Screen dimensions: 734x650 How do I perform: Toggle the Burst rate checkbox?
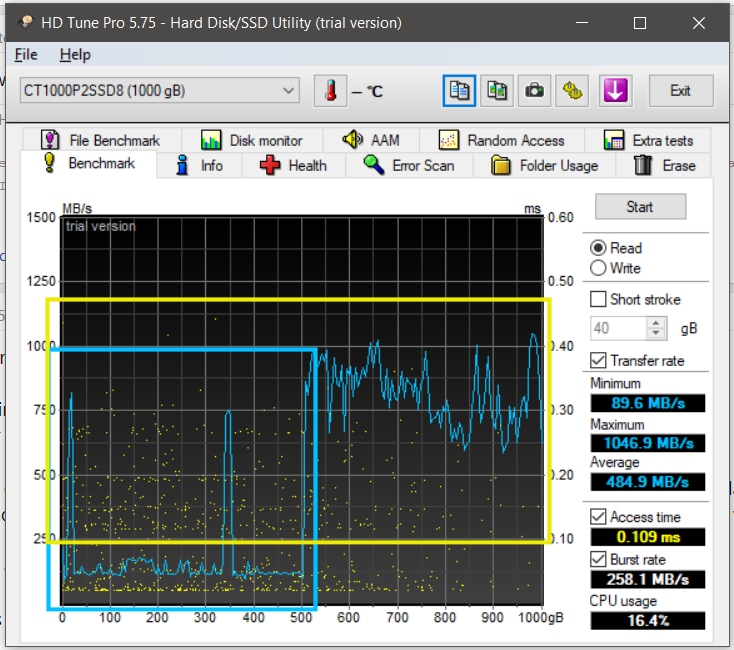click(x=598, y=559)
